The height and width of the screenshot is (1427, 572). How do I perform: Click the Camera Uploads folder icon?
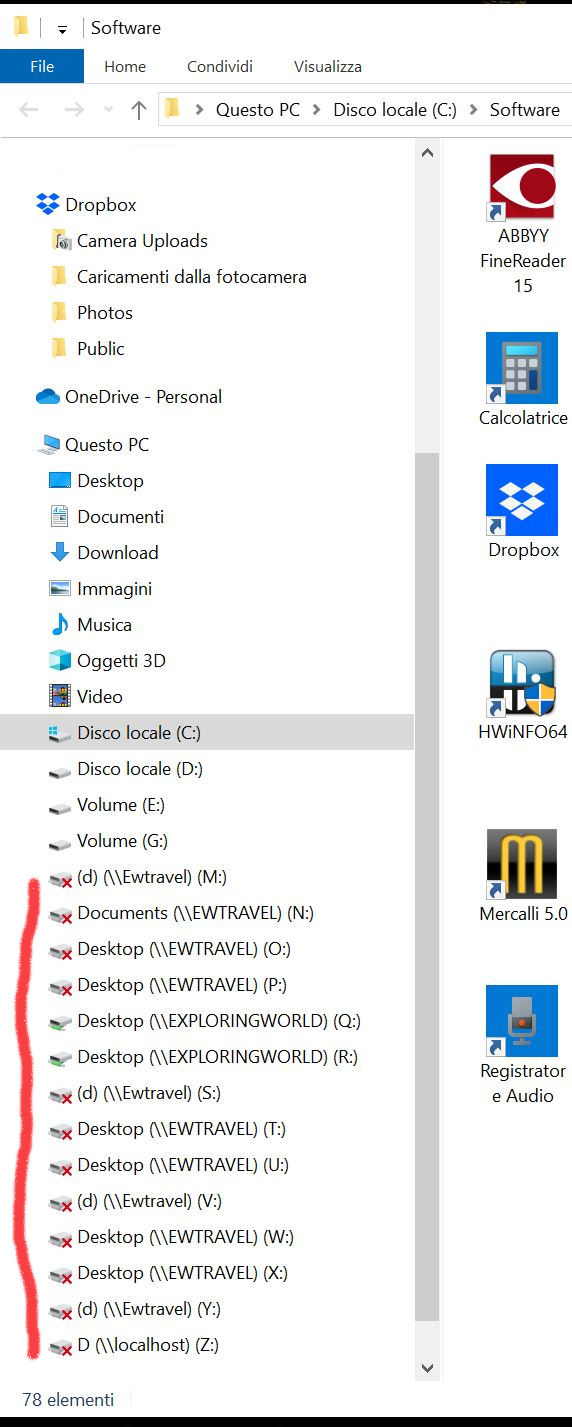pyautogui.click(x=60, y=241)
